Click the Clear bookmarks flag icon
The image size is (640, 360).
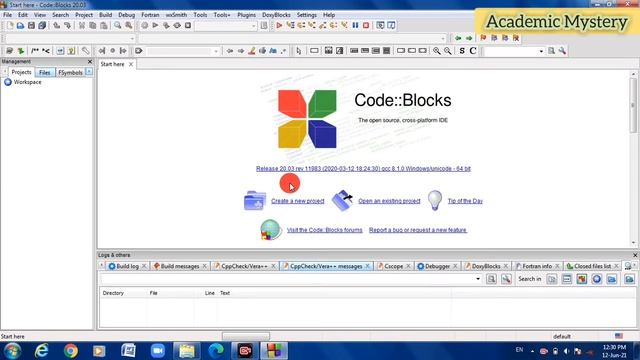point(516,38)
